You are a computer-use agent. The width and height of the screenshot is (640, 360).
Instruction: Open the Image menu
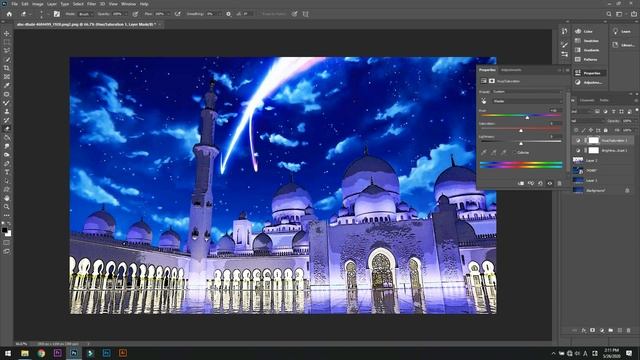pos(38,4)
